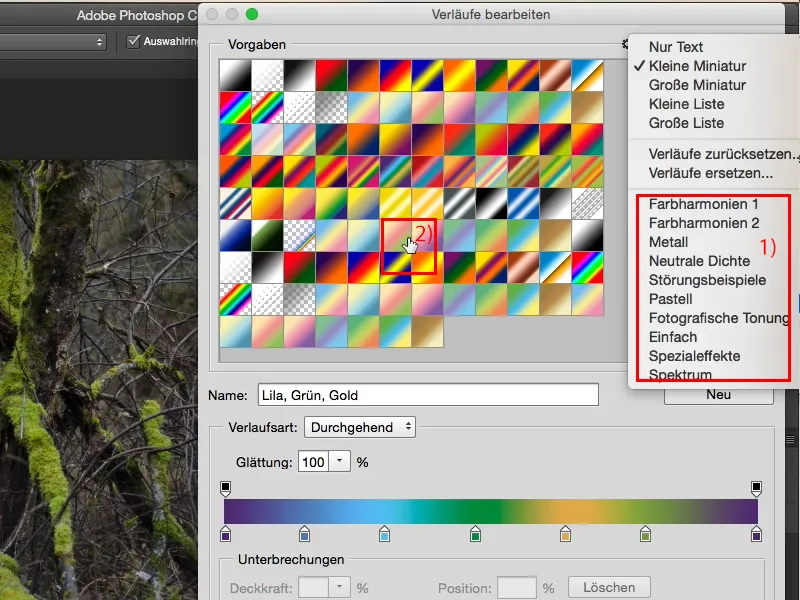This screenshot has height=600, width=800.
Task: Select the green color stop
Action: point(474,534)
